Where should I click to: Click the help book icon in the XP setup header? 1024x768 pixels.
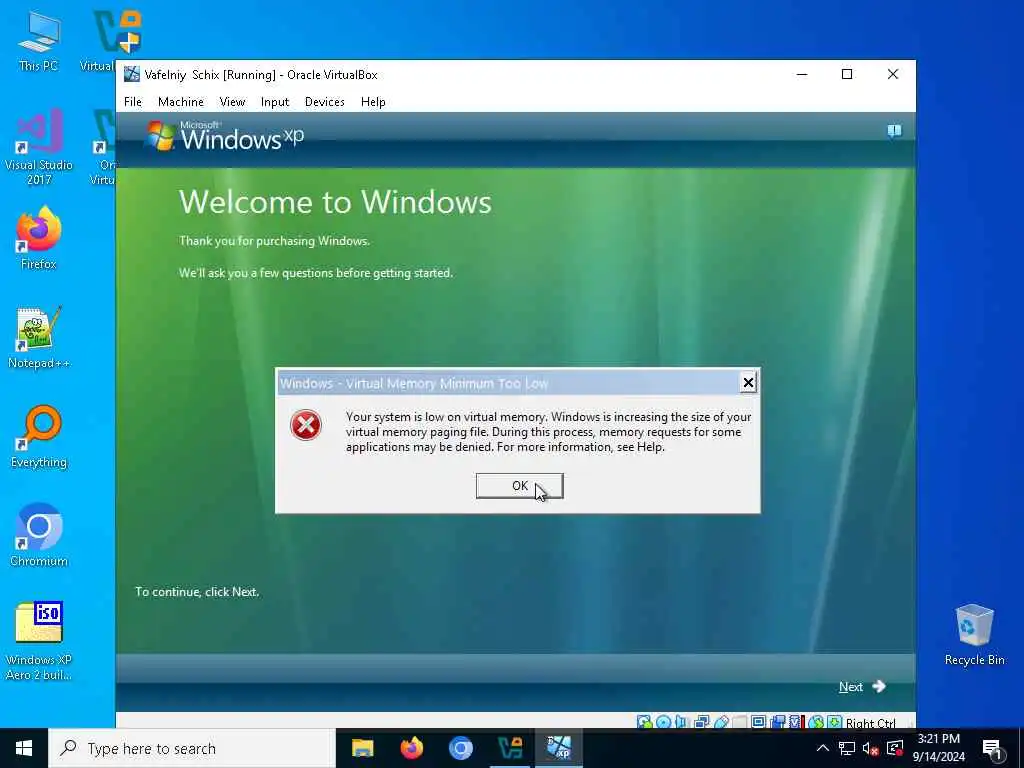(x=894, y=131)
